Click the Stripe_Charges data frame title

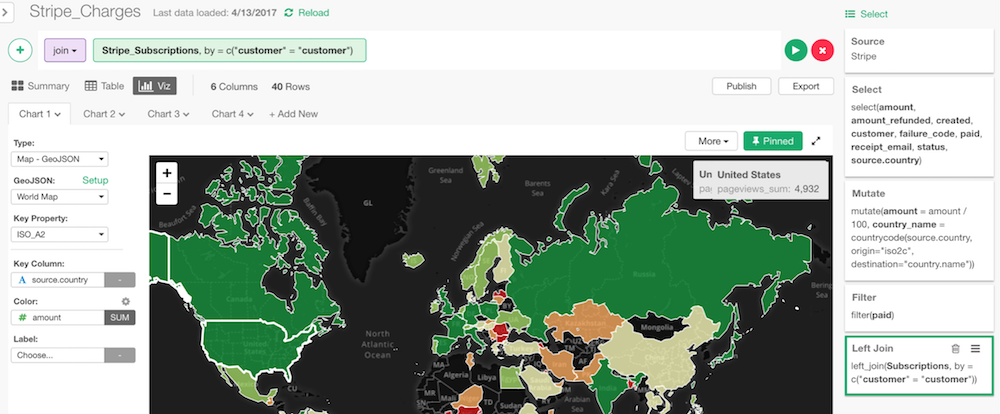click(x=85, y=11)
